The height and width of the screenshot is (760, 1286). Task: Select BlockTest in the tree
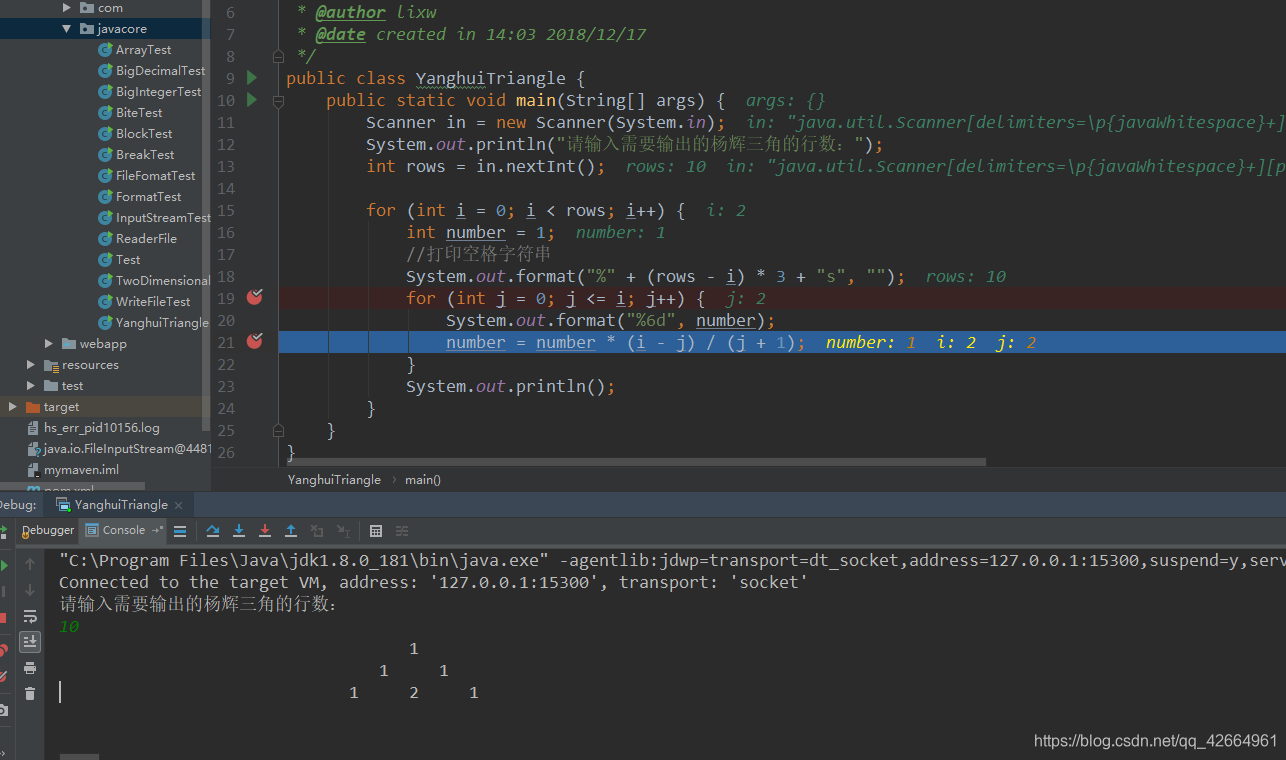point(144,134)
